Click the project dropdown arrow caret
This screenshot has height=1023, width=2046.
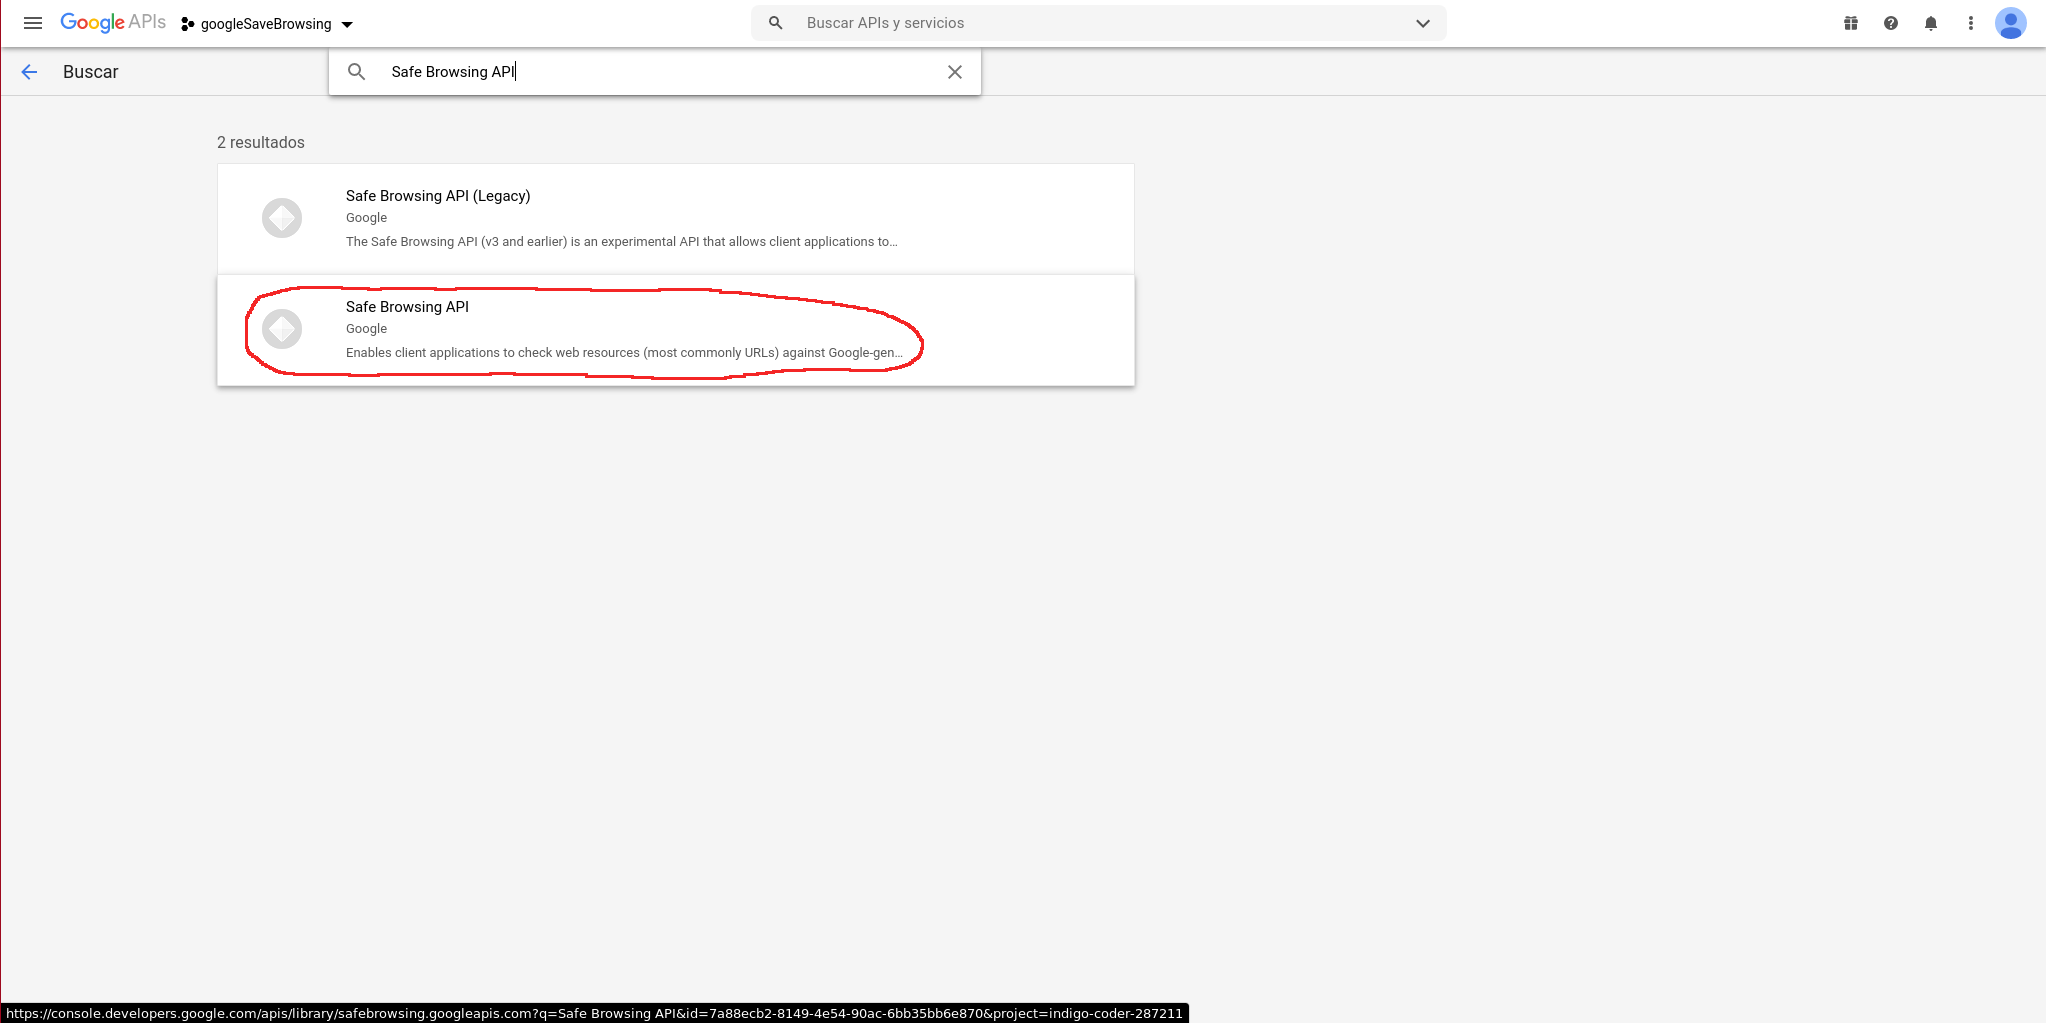[x=347, y=25]
